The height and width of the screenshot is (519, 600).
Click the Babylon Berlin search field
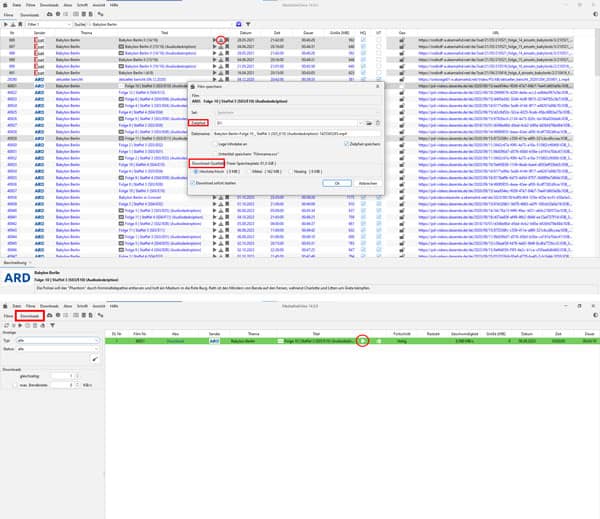pyautogui.click(x=161, y=24)
